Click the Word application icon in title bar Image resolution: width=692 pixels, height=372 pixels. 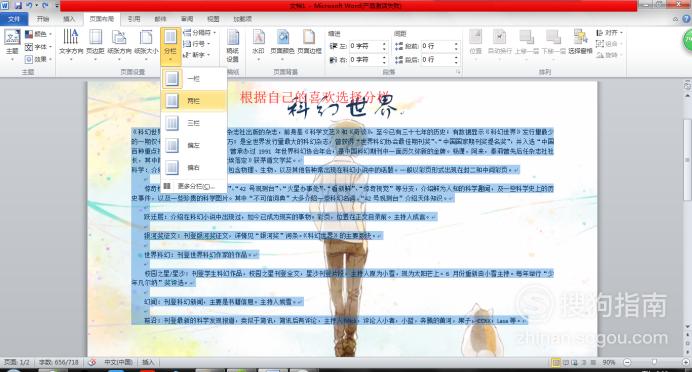pyautogui.click(x=4, y=5)
